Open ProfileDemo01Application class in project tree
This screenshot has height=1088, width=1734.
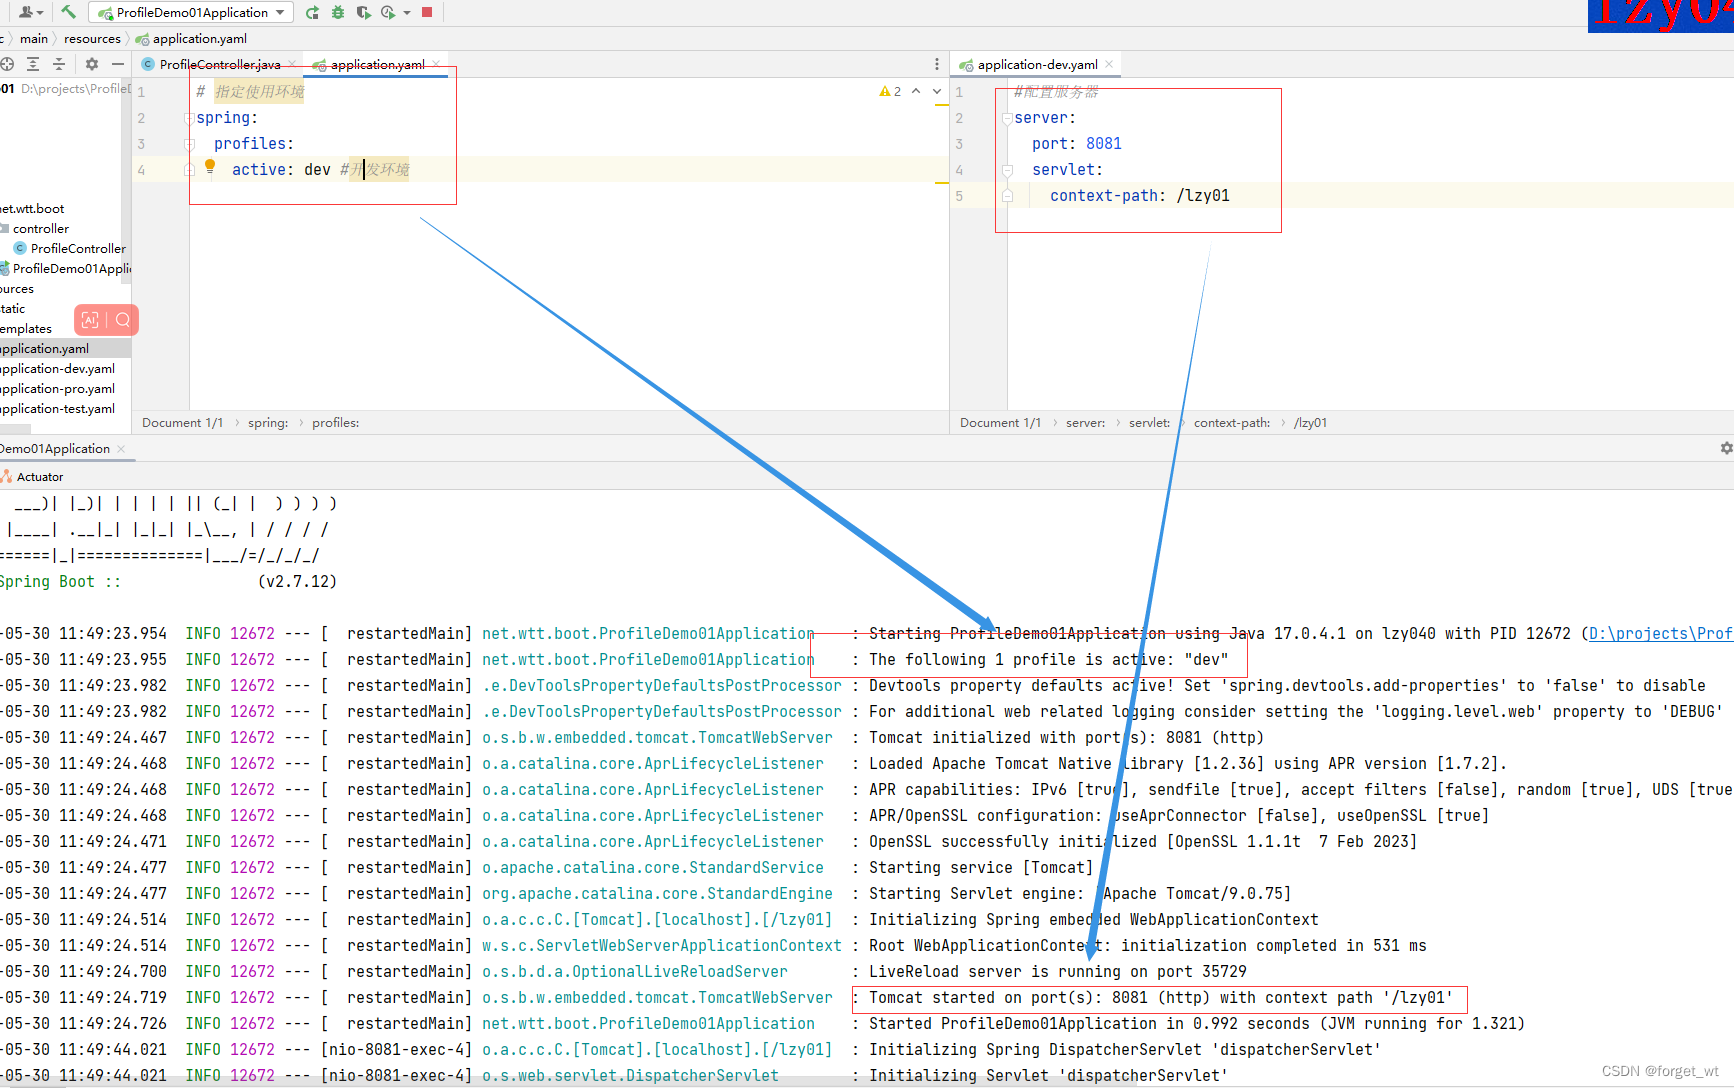66,269
